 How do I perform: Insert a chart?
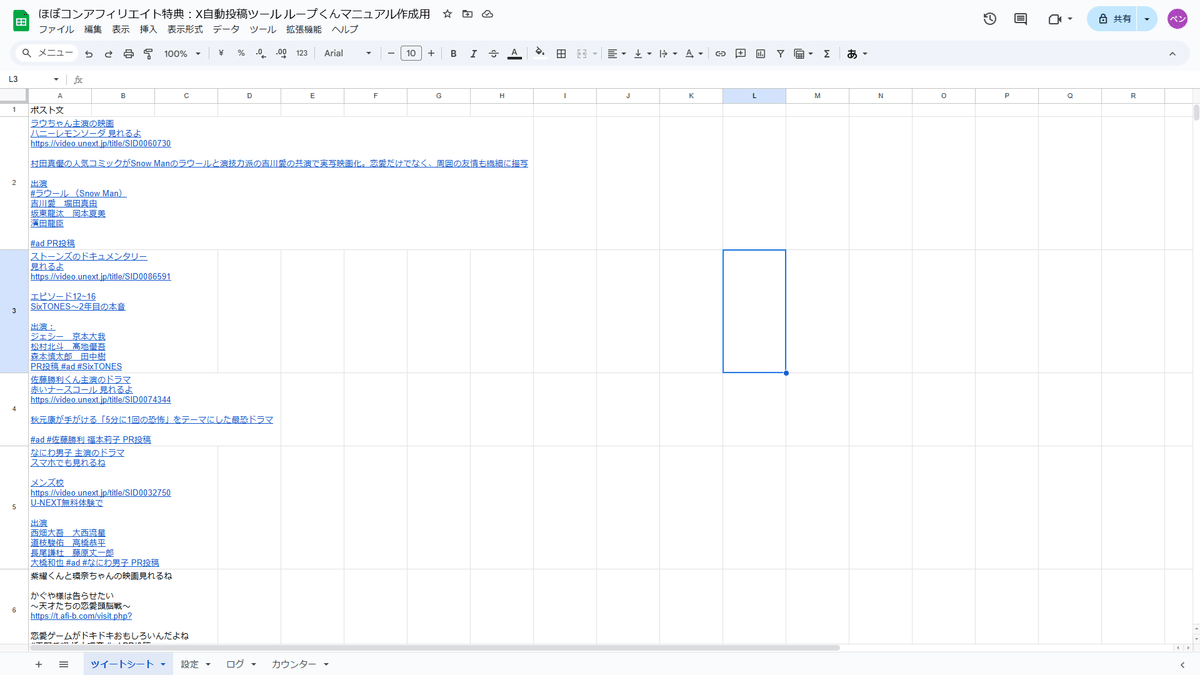pyautogui.click(x=760, y=54)
